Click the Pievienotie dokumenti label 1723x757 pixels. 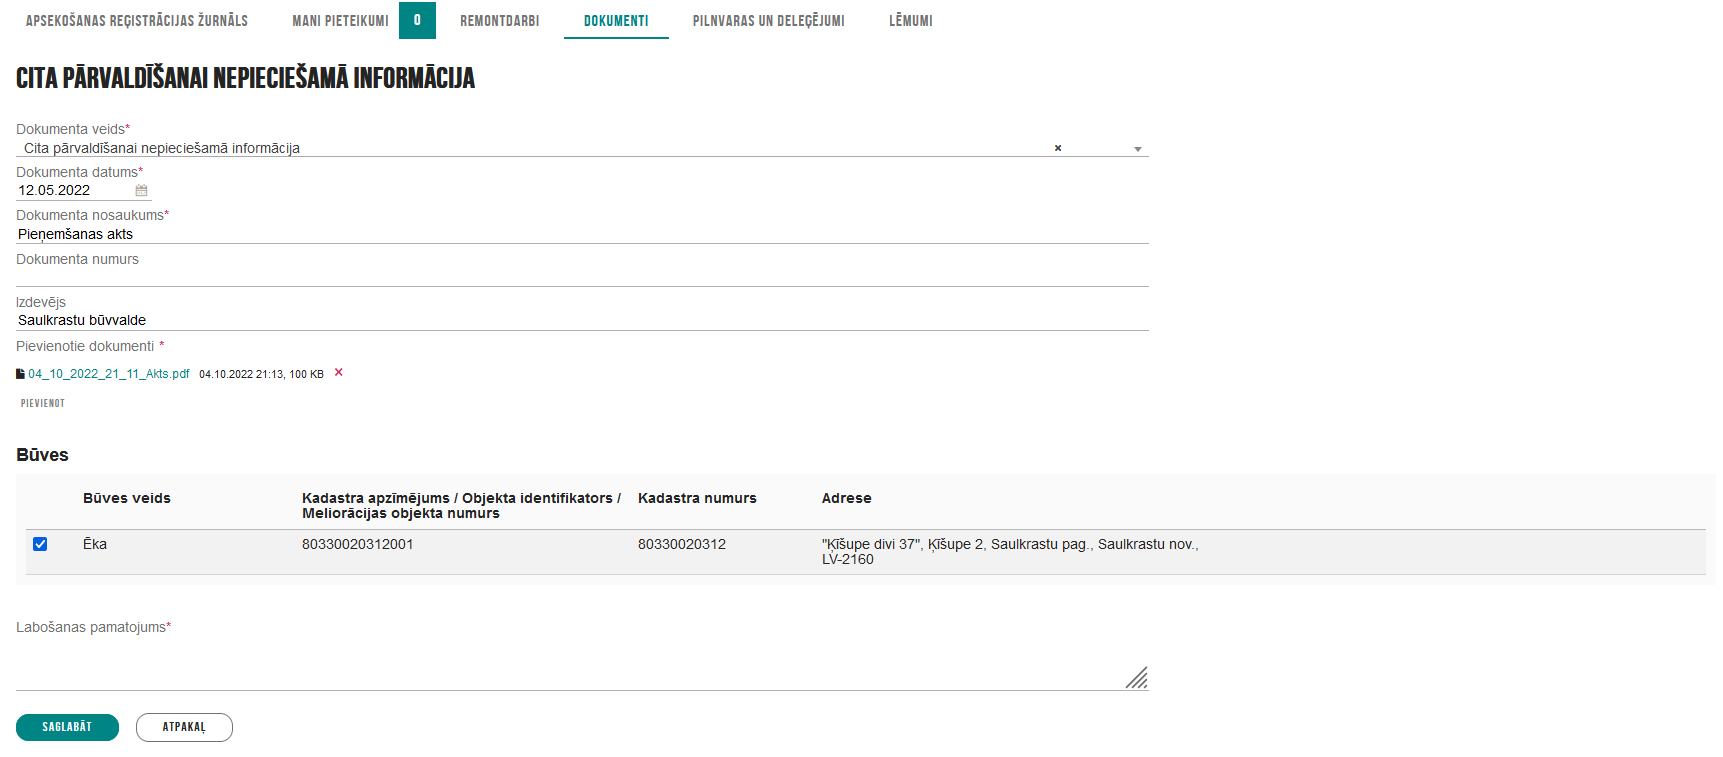(85, 346)
